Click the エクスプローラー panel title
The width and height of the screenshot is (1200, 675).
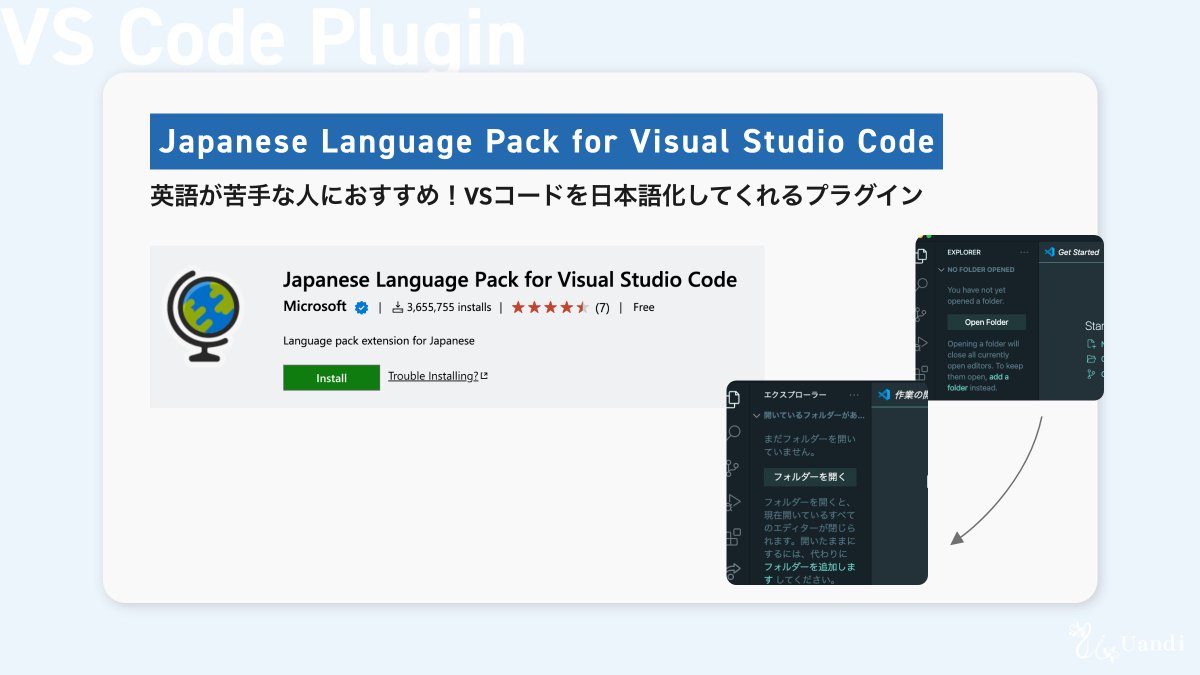click(x=794, y=395)
